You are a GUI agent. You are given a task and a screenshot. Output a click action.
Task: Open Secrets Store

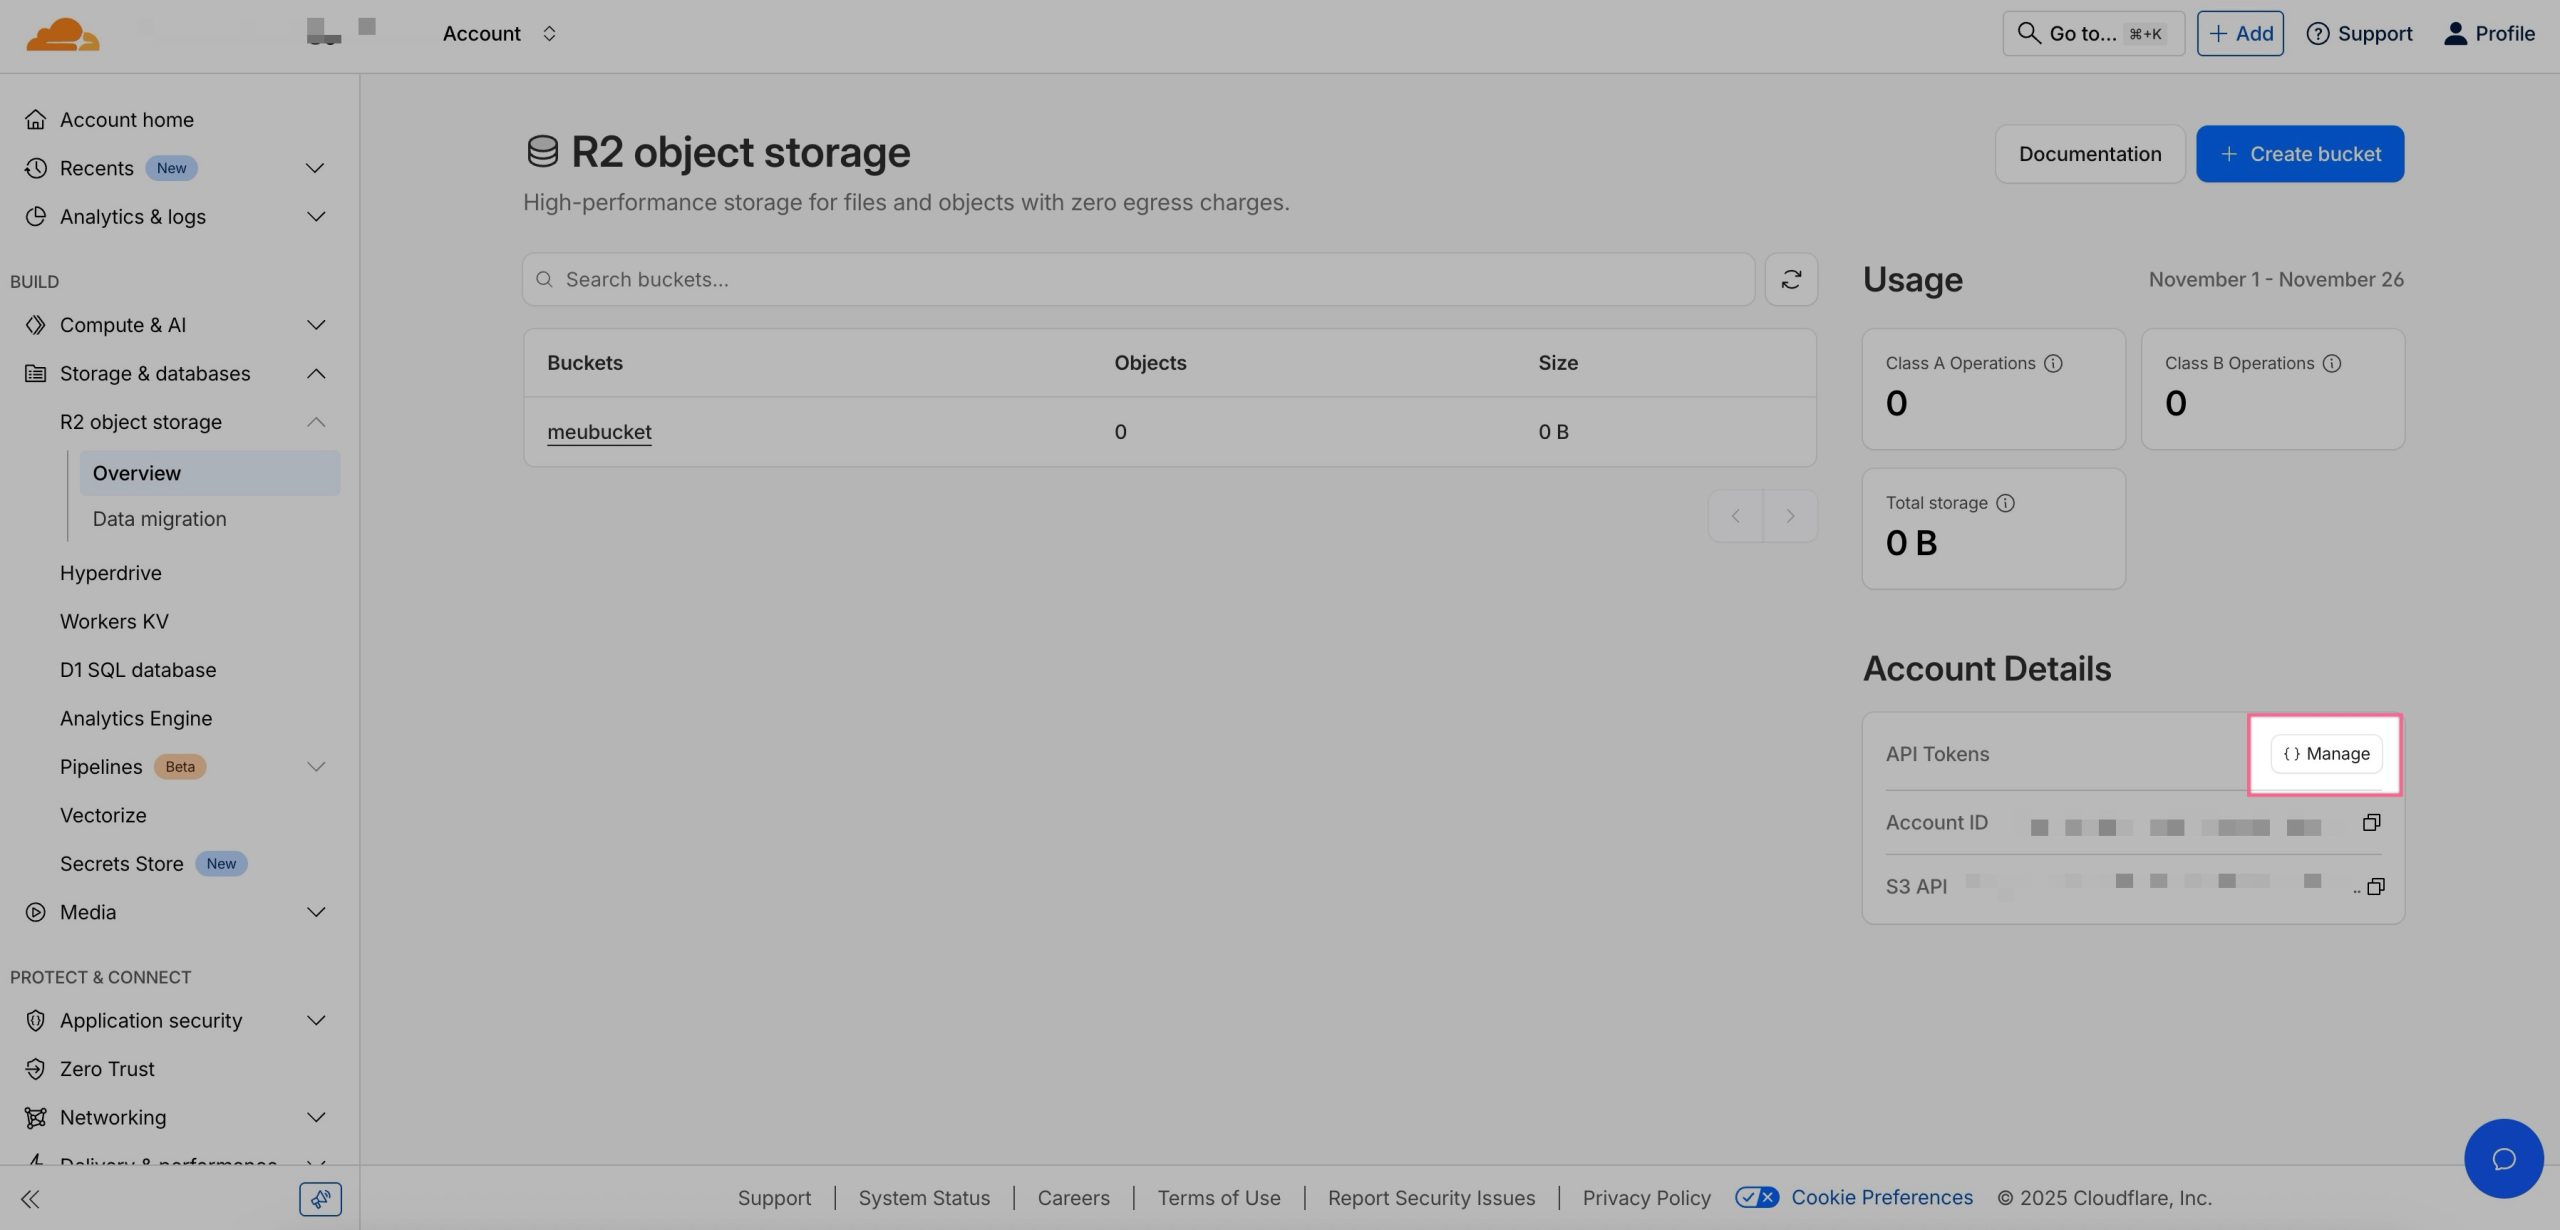point(121,864)
